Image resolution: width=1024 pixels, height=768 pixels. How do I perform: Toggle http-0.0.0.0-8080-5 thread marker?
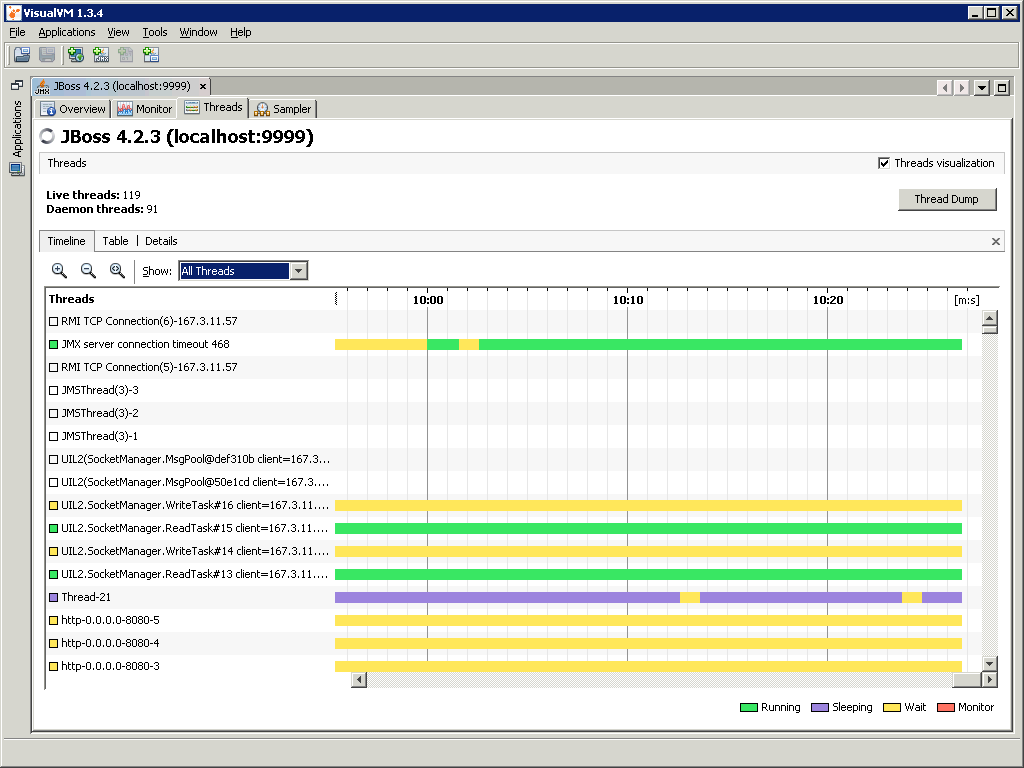54,620
